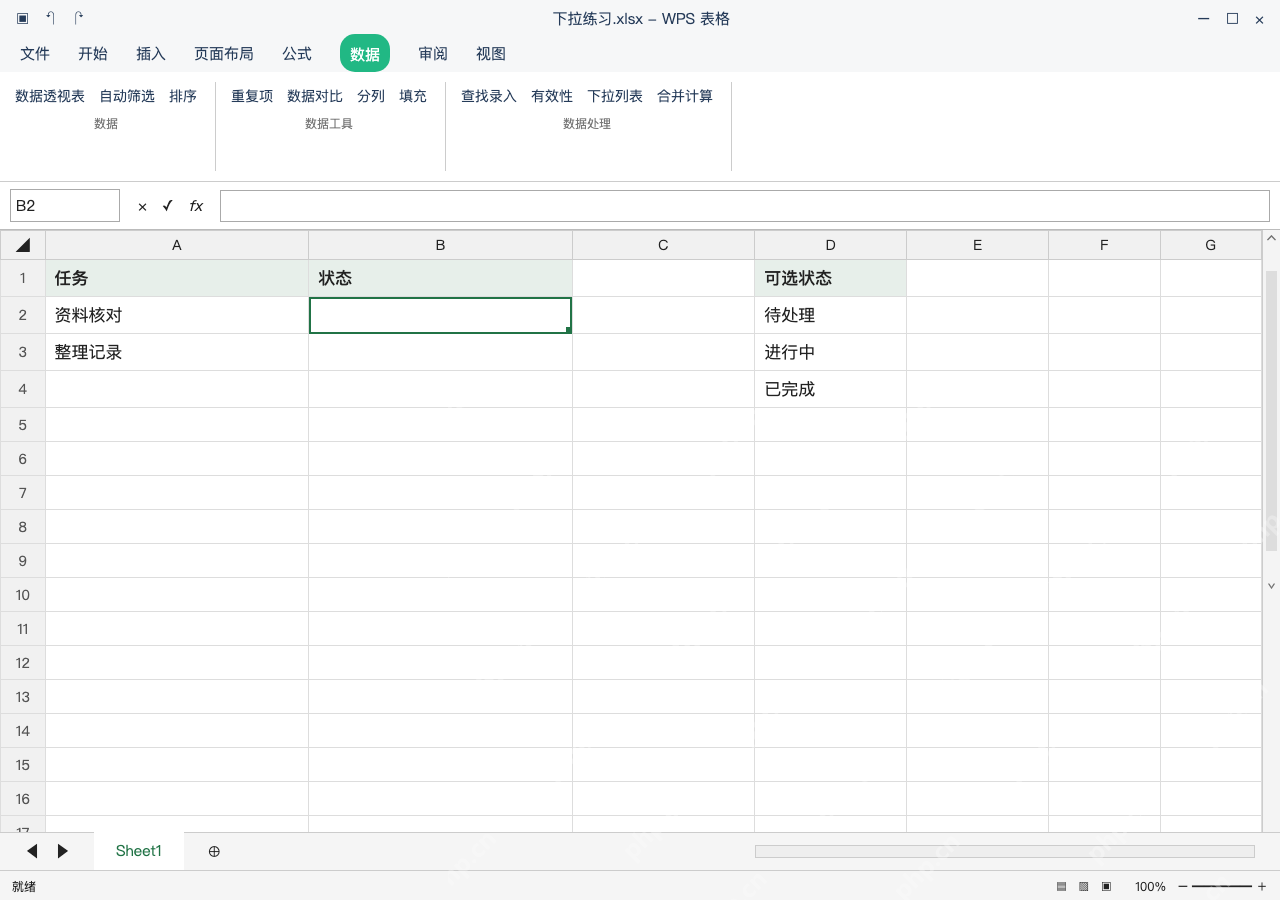The height and width of the screenshot is (900, 1280).
Task: Click the zoom slider in status bar
Action: (x=1222, y=886)
